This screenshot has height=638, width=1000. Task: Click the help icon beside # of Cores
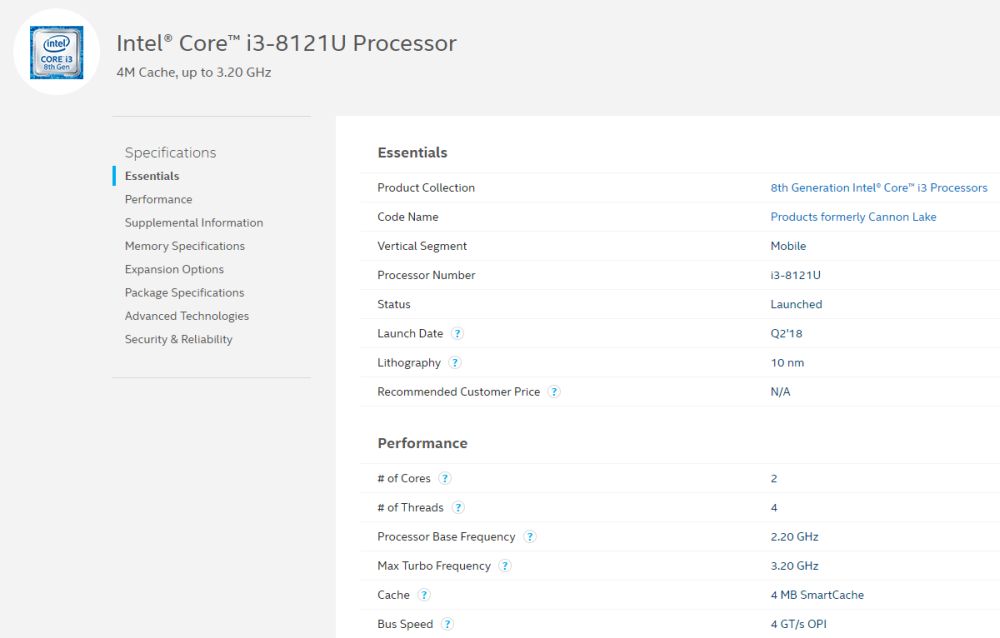point(444,478)
